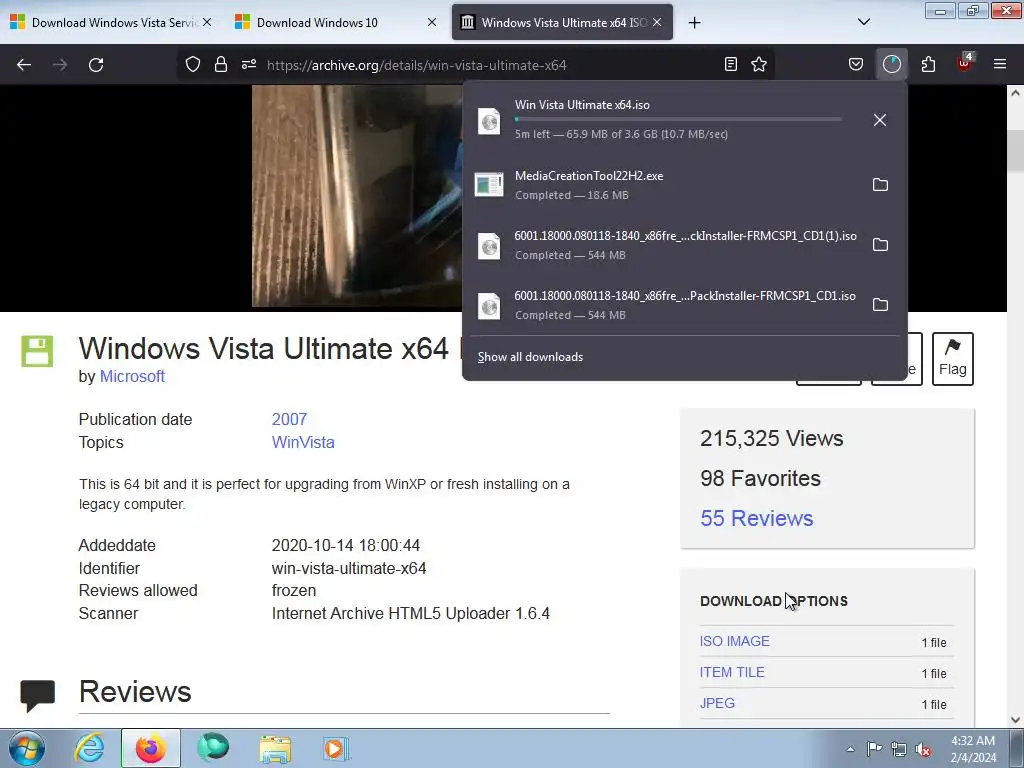Show FRMCSP1_CD1(1).iso in its folder
1024x768 pixels.
click(x=880, y=245)
